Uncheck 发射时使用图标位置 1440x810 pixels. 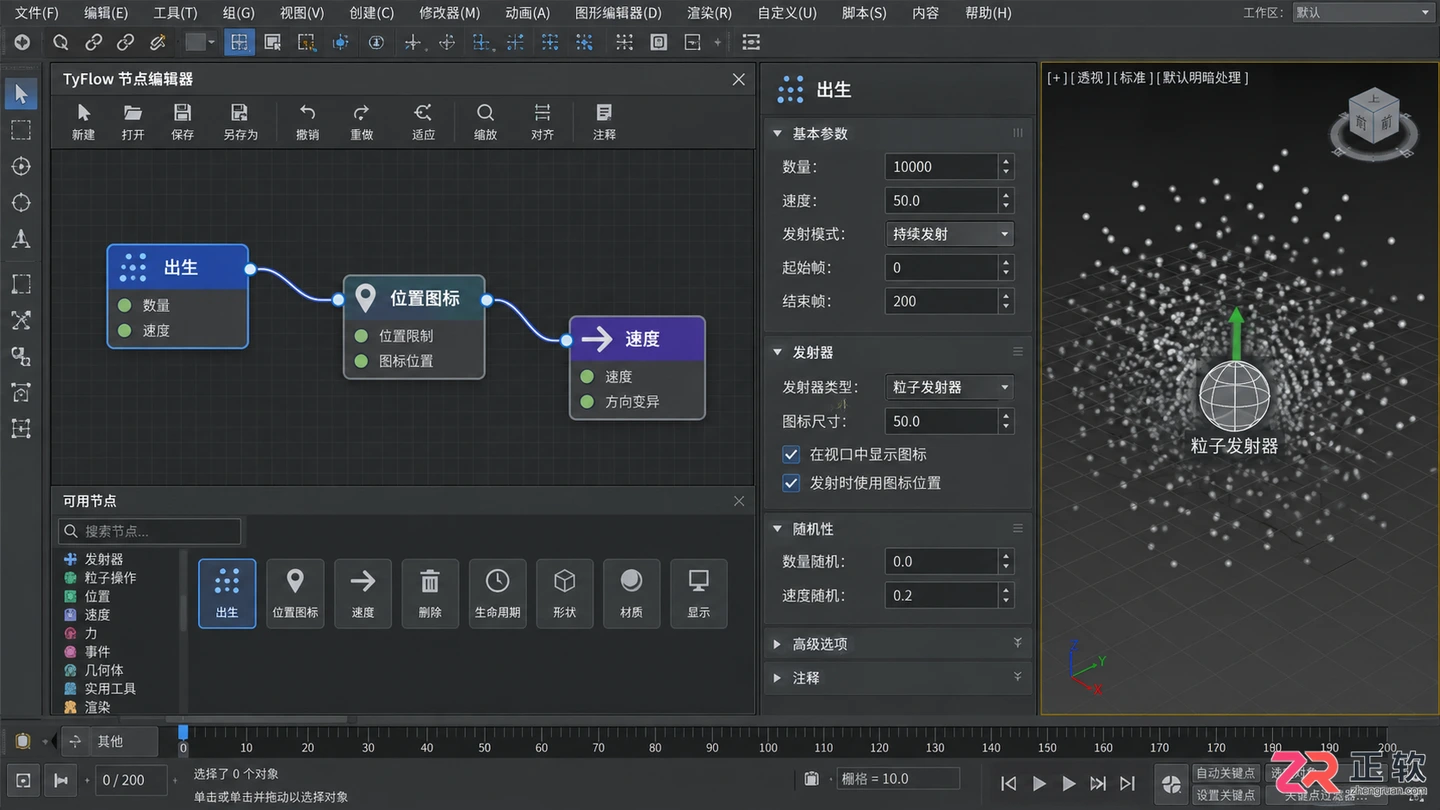pyautogui.click(x=791, y=483)
